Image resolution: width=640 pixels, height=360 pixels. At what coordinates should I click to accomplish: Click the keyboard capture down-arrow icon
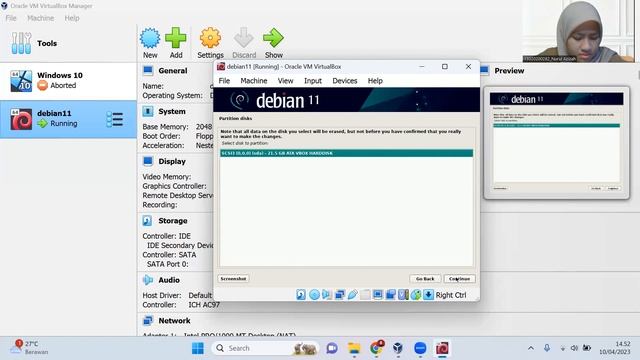pos(428,295)
